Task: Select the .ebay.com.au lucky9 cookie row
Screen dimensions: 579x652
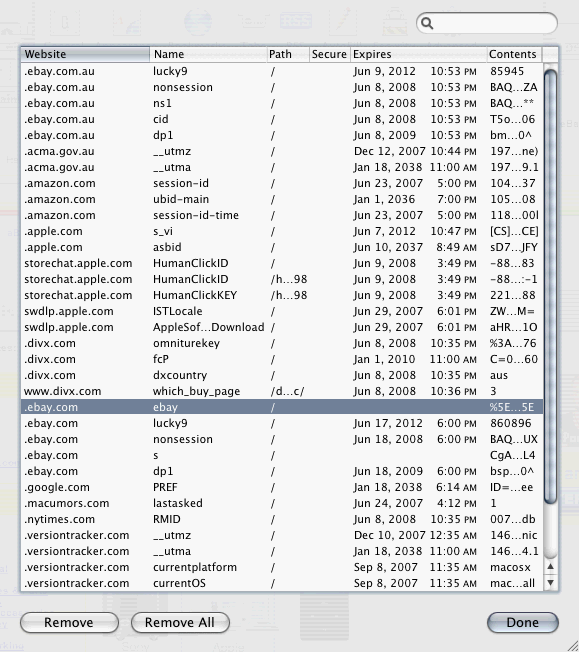Action: tap(282, 71)
